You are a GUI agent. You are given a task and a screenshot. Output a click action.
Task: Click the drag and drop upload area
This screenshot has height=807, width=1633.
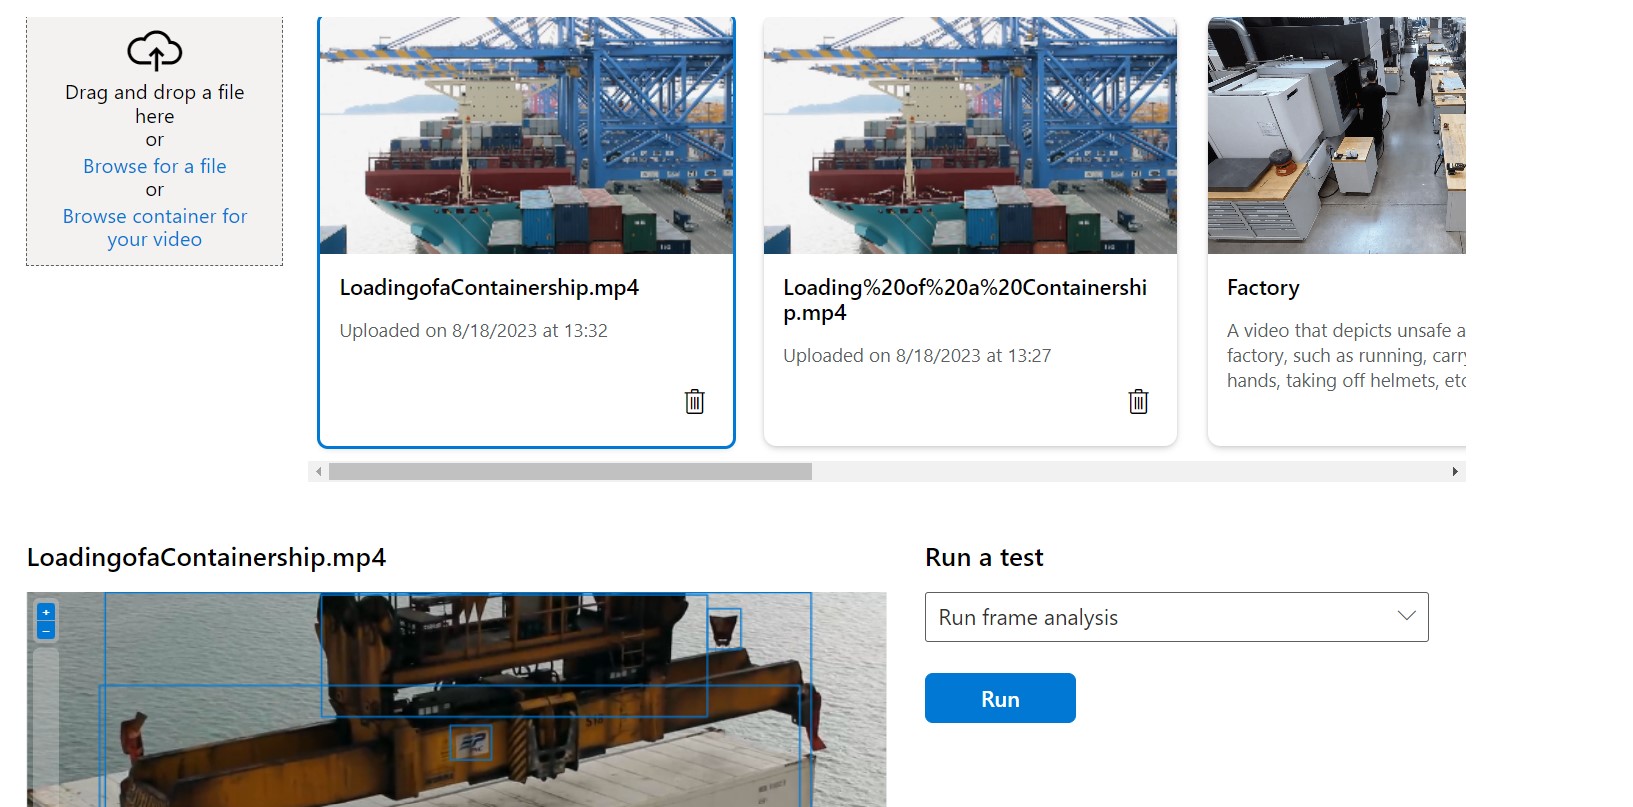(155, 141)
